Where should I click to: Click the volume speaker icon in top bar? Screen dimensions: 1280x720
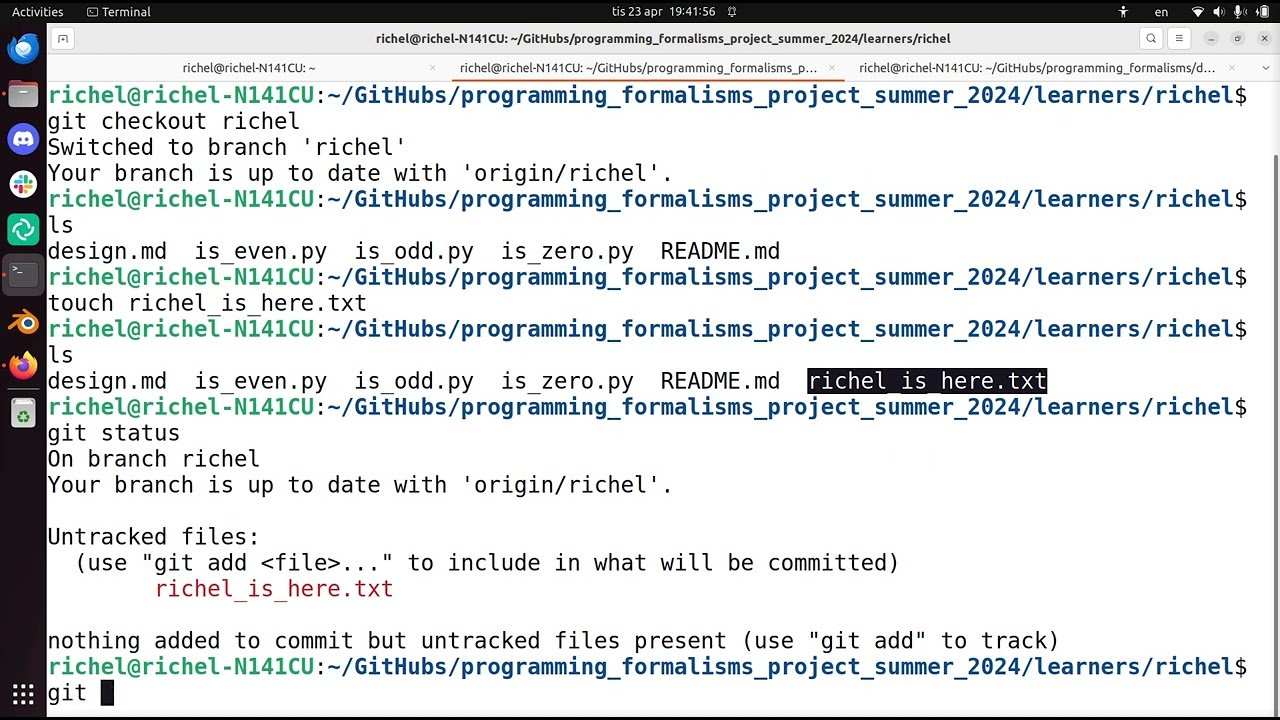point(1219,12)
